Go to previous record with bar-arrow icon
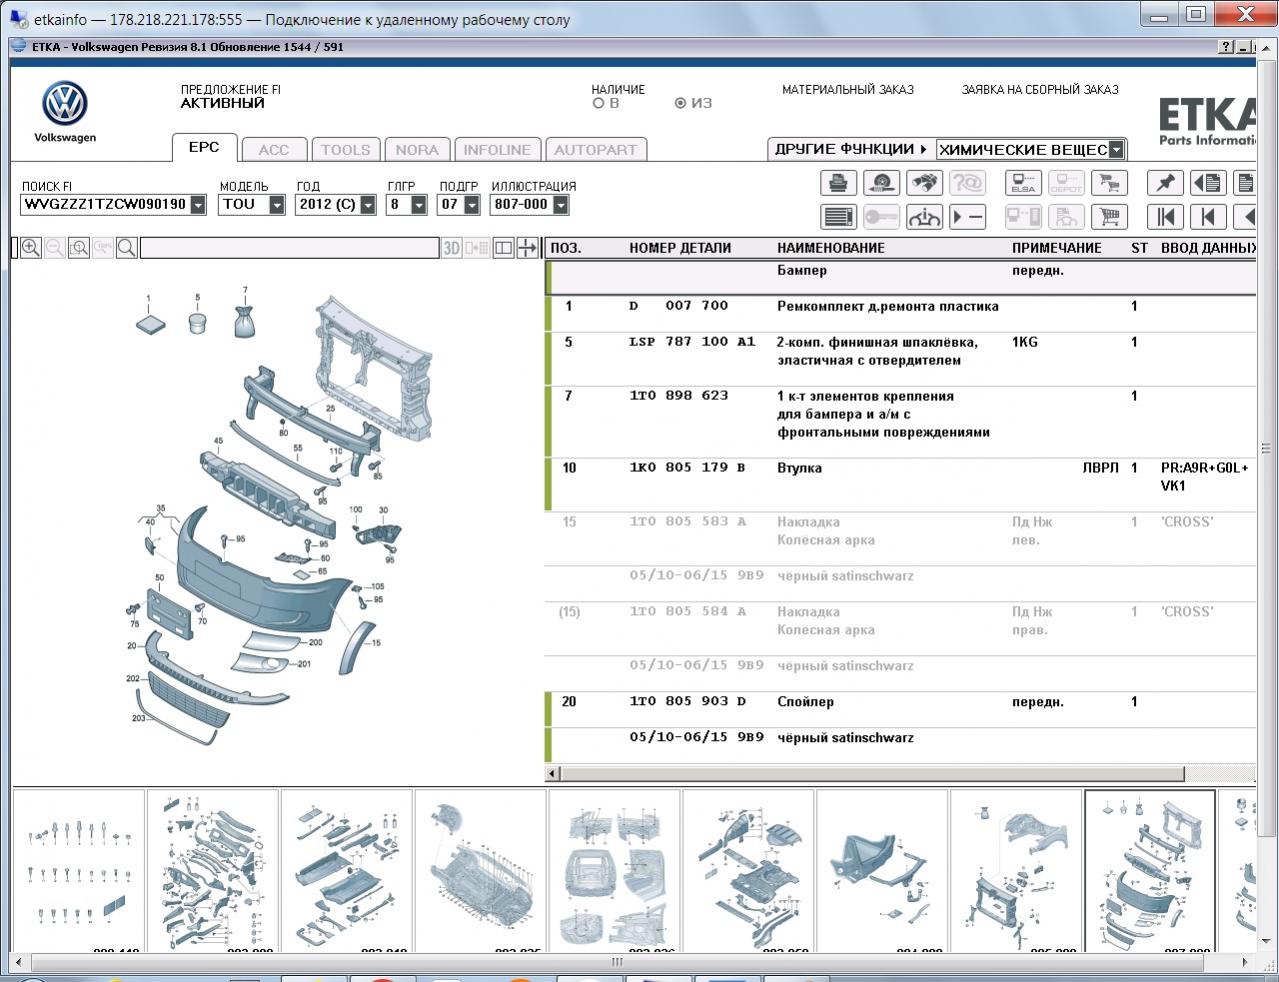Image resolution: width=1279 pixels, height=982 pixels. pos(1208,217)
